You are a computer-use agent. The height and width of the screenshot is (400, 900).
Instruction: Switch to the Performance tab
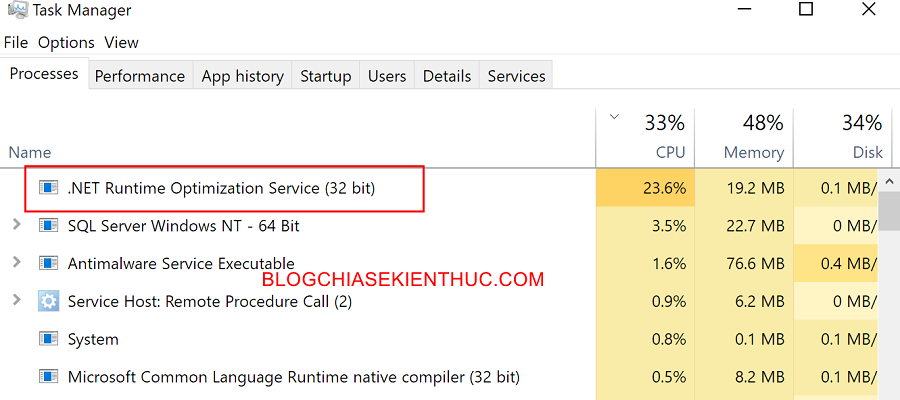[x=139, y=76]
